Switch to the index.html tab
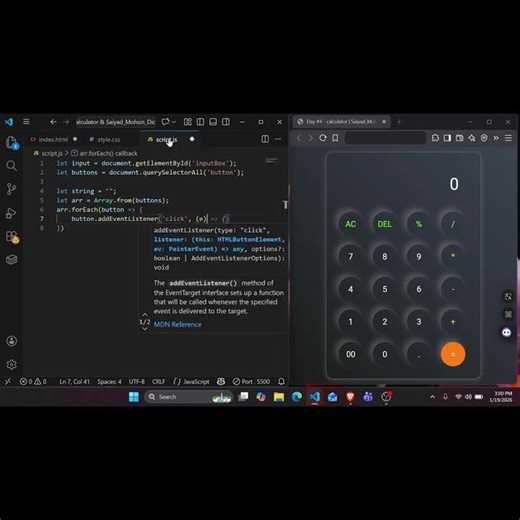This screenshot has height=520, width=520. tap(53, 139)
